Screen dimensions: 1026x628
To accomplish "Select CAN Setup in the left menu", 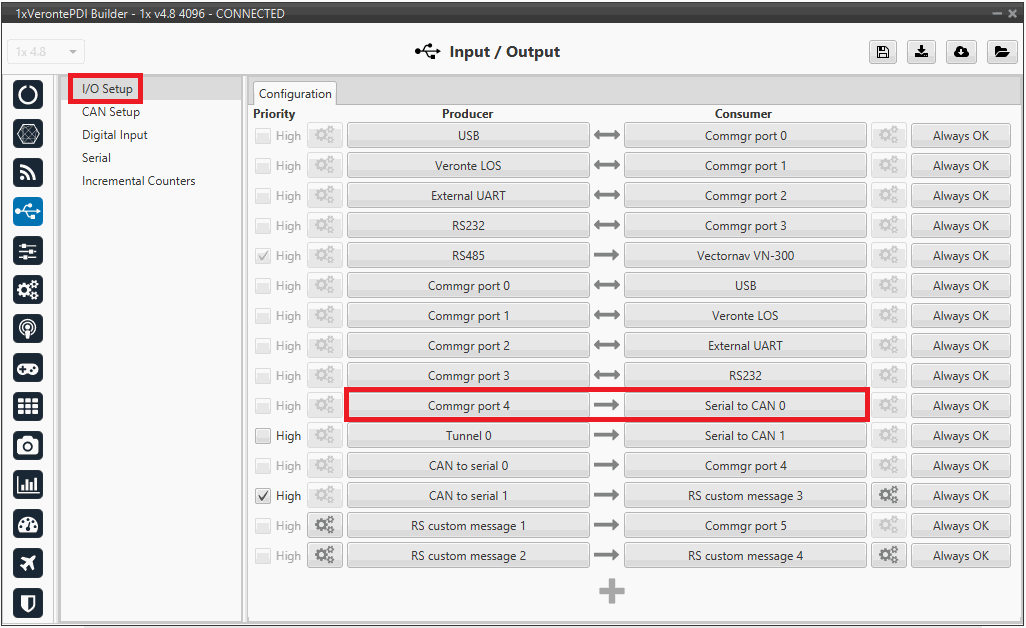I will click(111, 112).
